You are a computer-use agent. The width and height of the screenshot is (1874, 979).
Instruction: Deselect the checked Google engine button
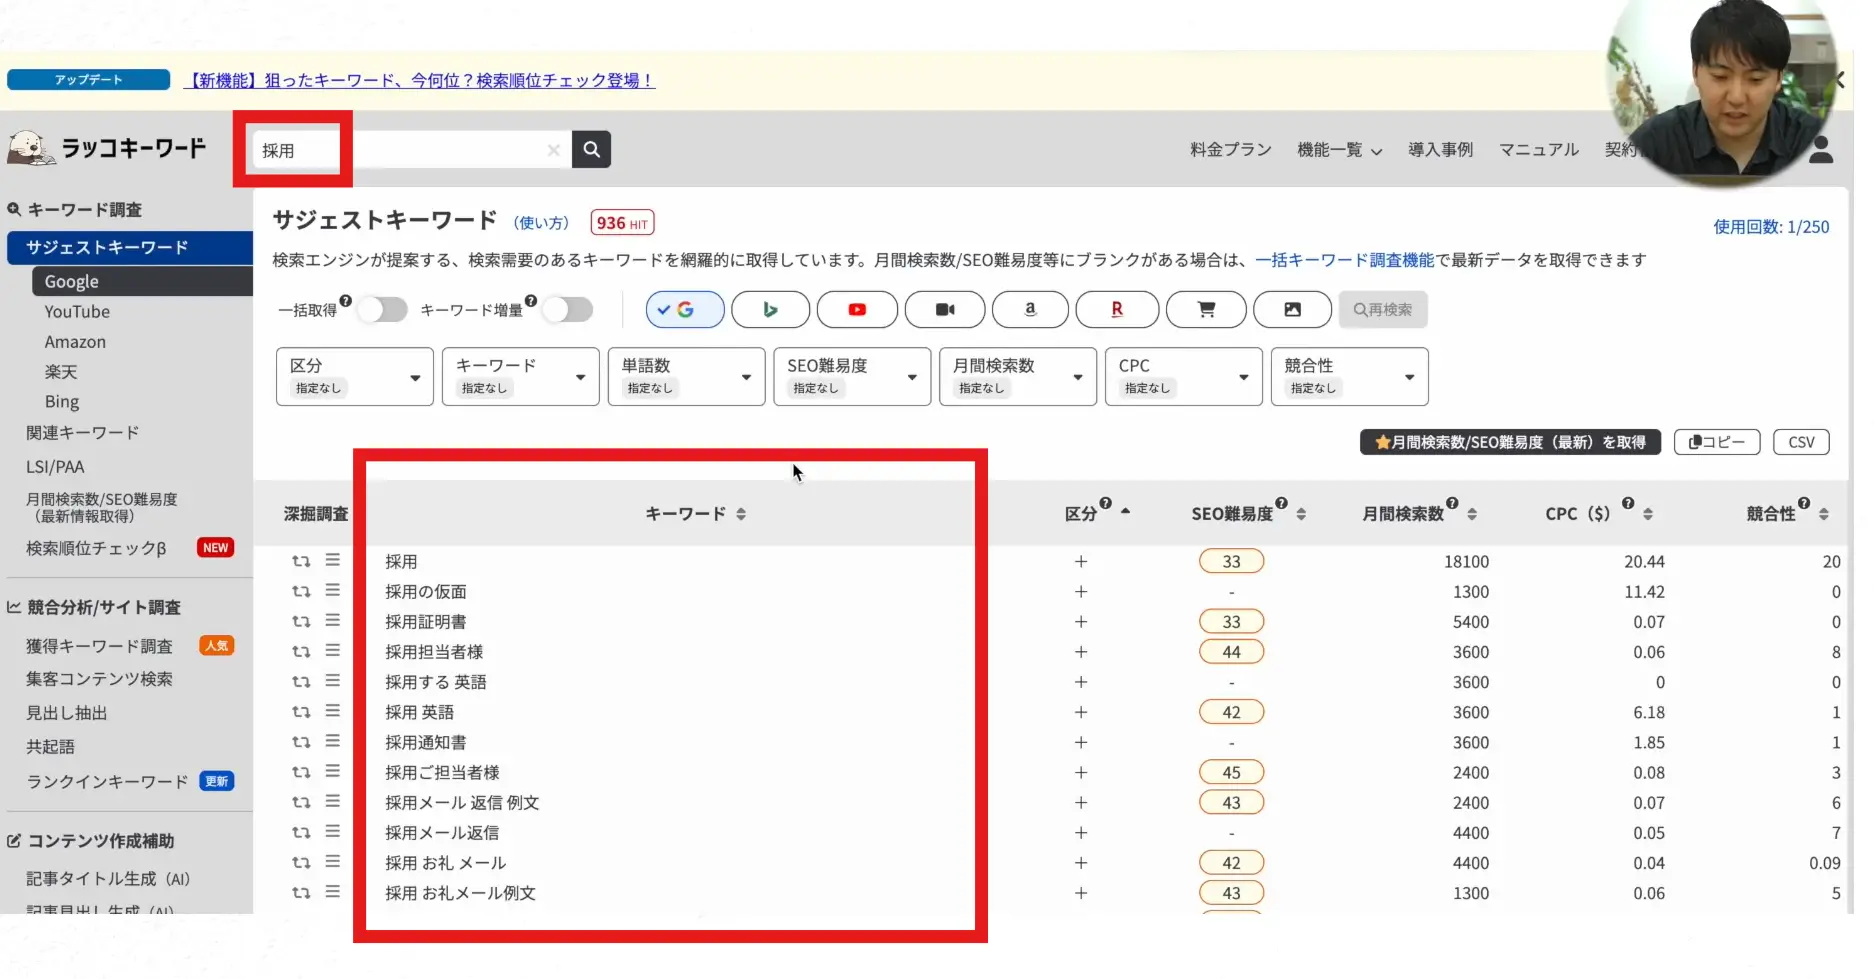(685, 310)
